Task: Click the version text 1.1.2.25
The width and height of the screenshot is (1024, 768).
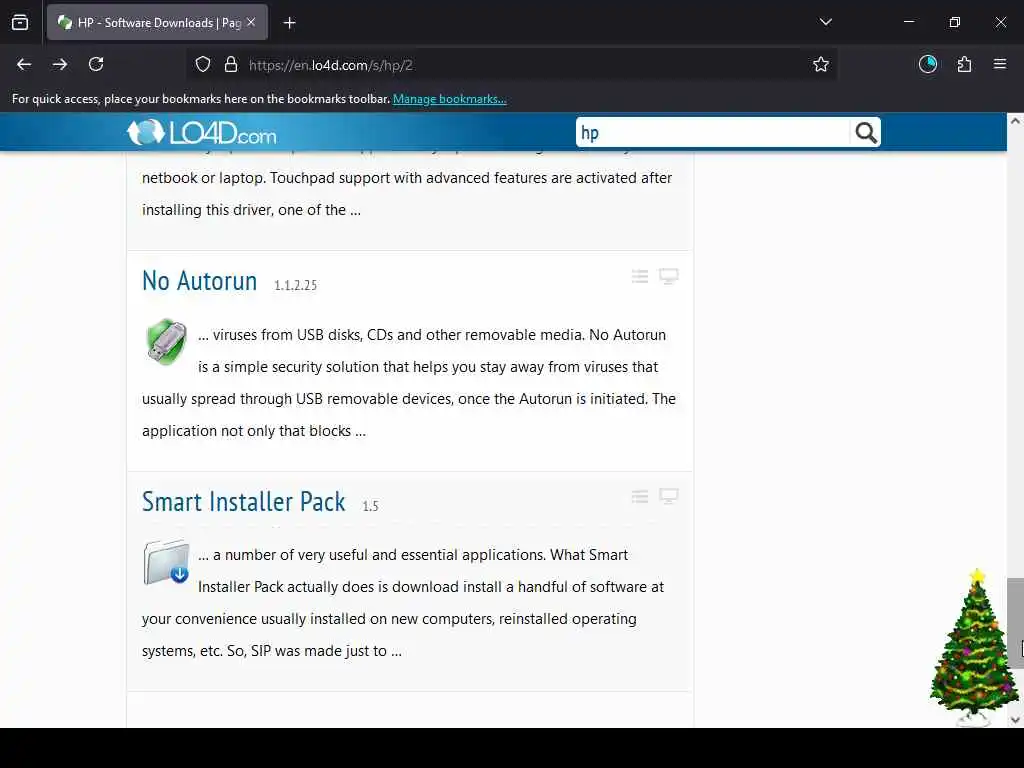Action: pos(295,285)
